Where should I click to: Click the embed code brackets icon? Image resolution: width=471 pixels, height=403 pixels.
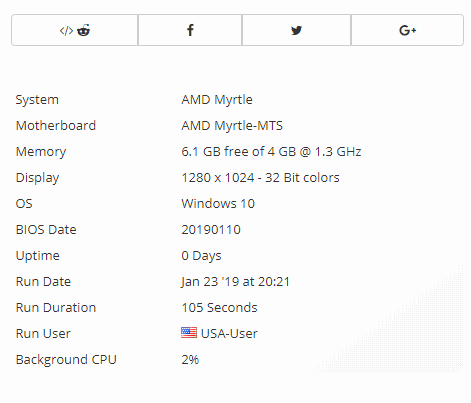66,31
